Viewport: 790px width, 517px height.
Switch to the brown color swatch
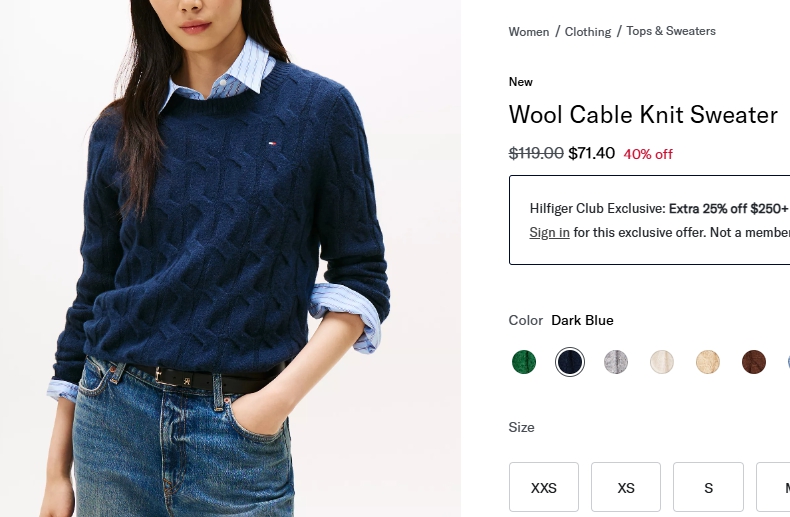pyautogui.click(x=754, y=362)
